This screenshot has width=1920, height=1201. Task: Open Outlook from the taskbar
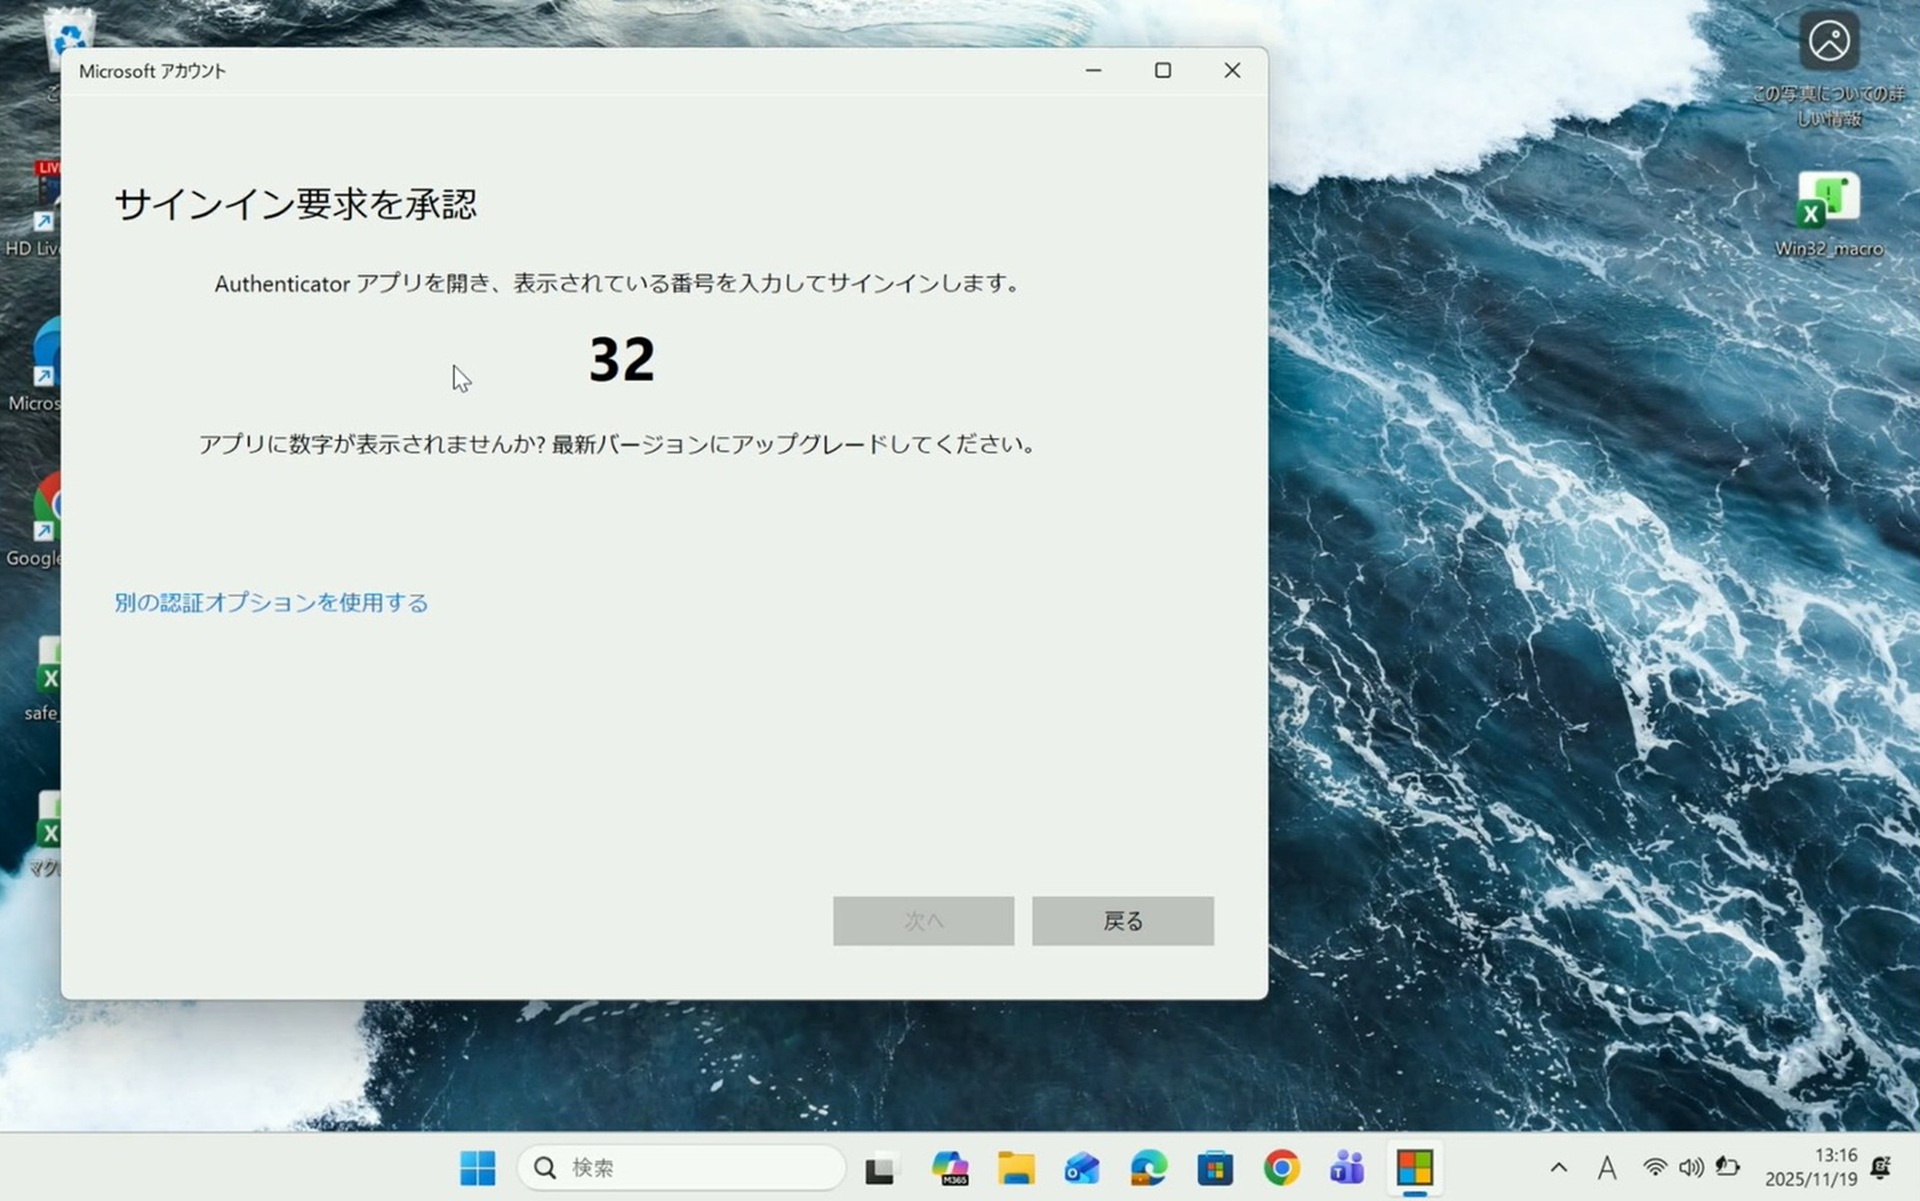coord(1082,1167)
